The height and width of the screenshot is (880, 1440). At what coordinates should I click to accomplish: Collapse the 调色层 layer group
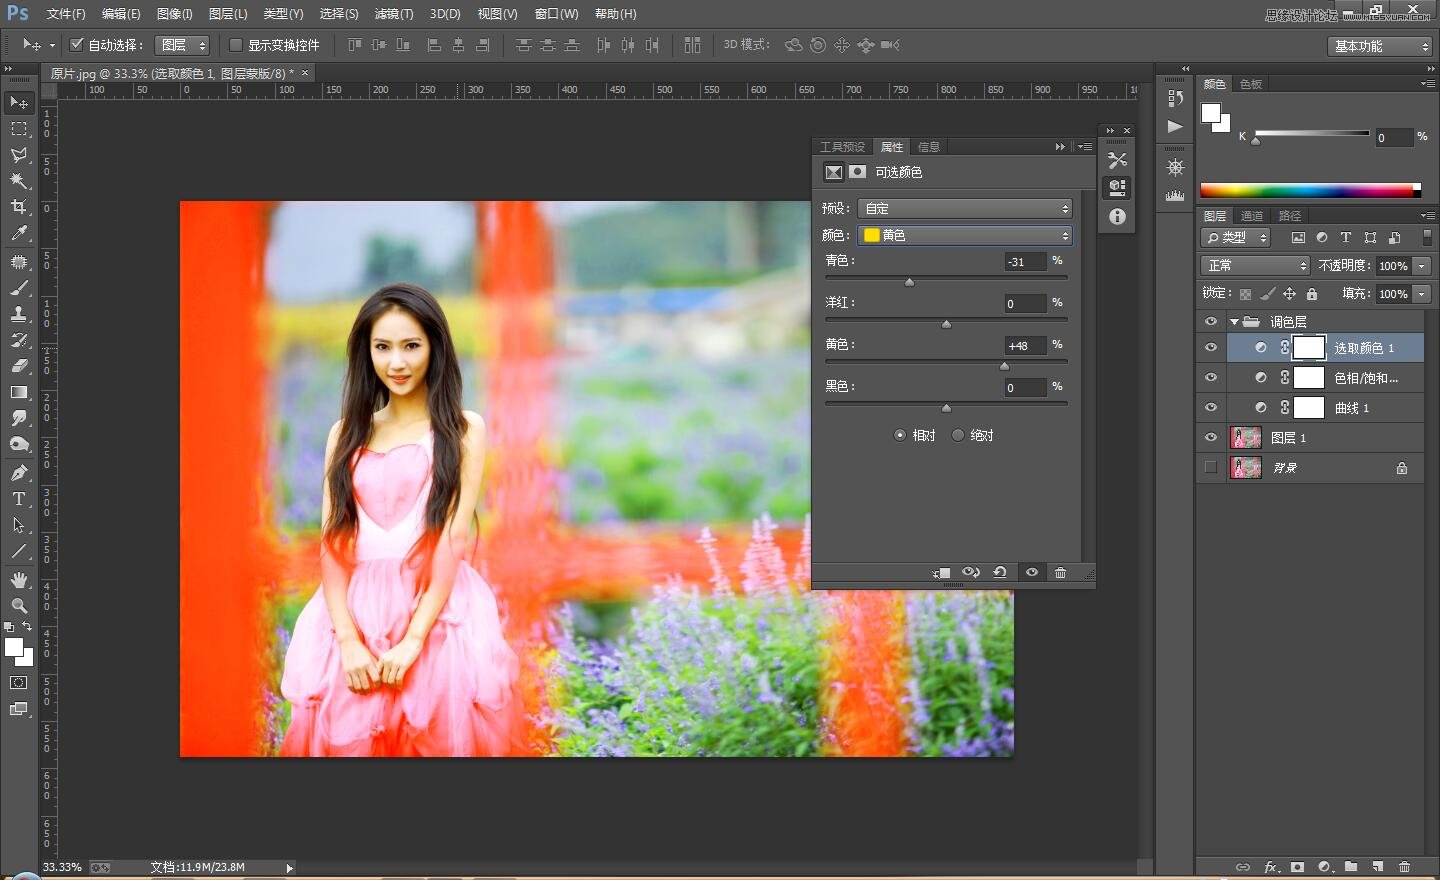(x=1234, y=322)
